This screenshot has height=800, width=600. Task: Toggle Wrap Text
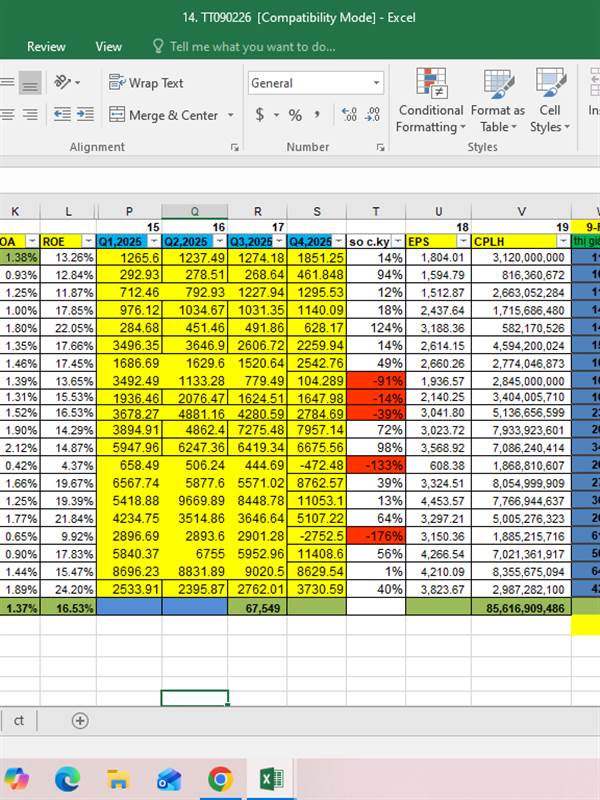tap(146, 83)
